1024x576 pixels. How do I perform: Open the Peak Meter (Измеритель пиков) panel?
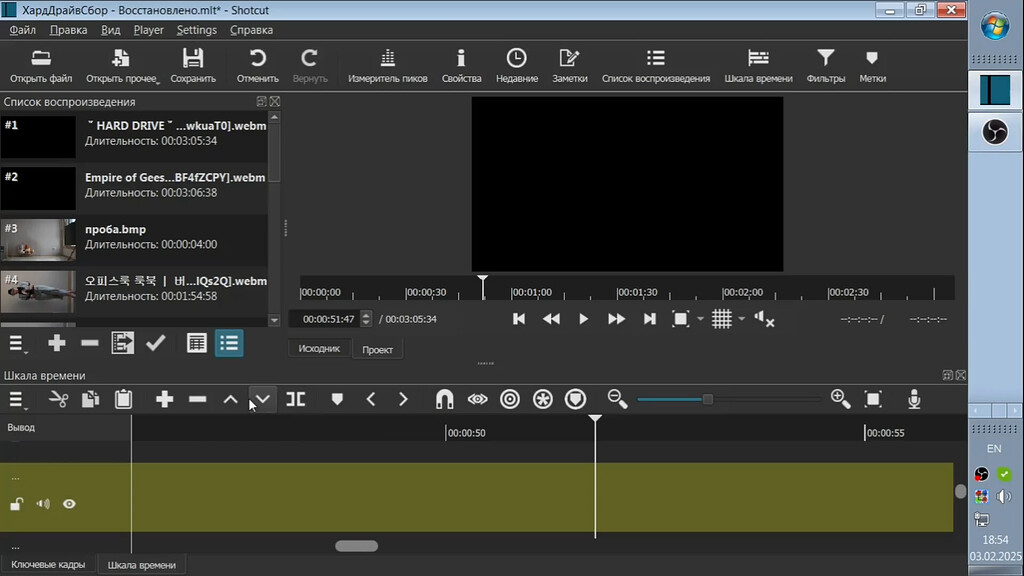(x=387, y=65)
